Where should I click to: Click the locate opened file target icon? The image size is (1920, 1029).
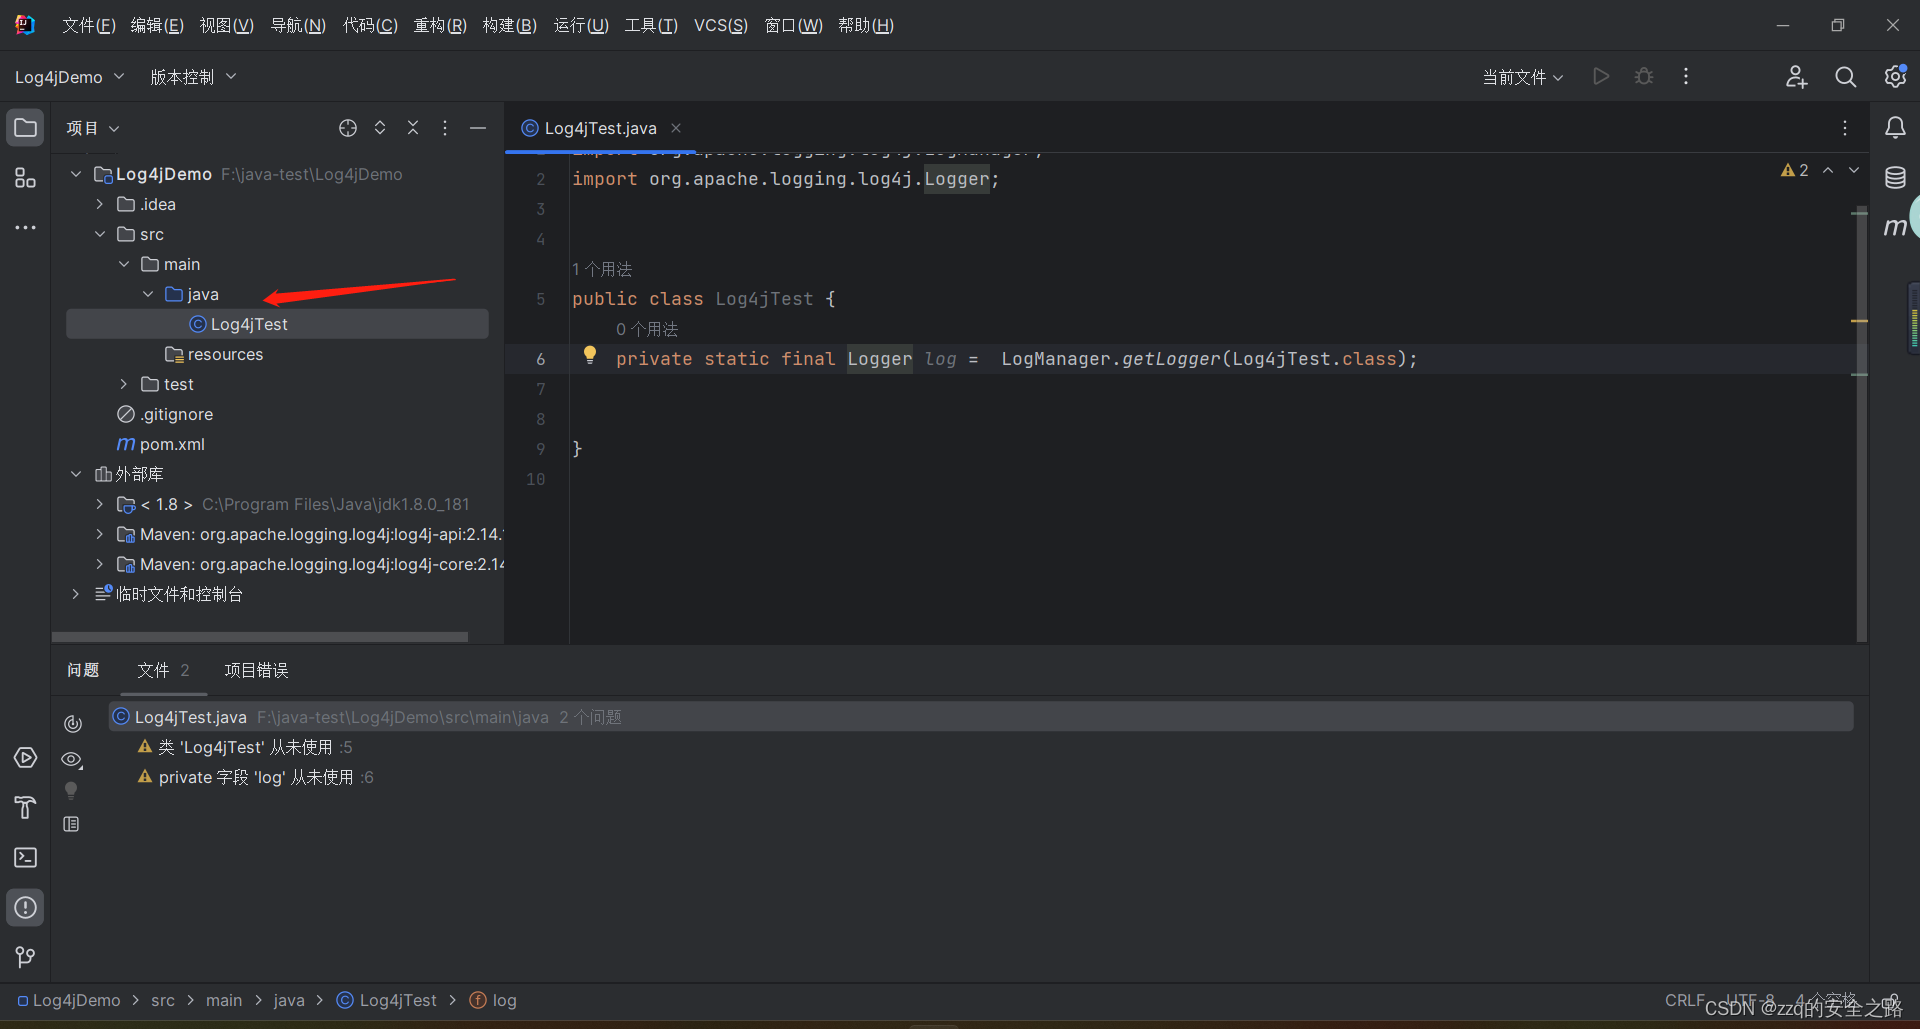pyautogui.click(x=348, y=128)
